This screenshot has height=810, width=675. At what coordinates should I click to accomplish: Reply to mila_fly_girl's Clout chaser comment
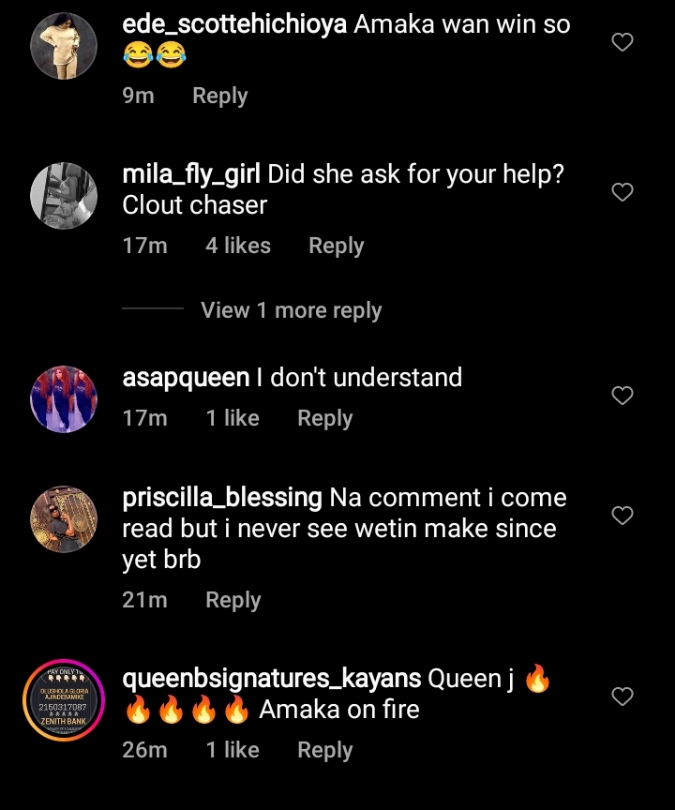(336, 246)
